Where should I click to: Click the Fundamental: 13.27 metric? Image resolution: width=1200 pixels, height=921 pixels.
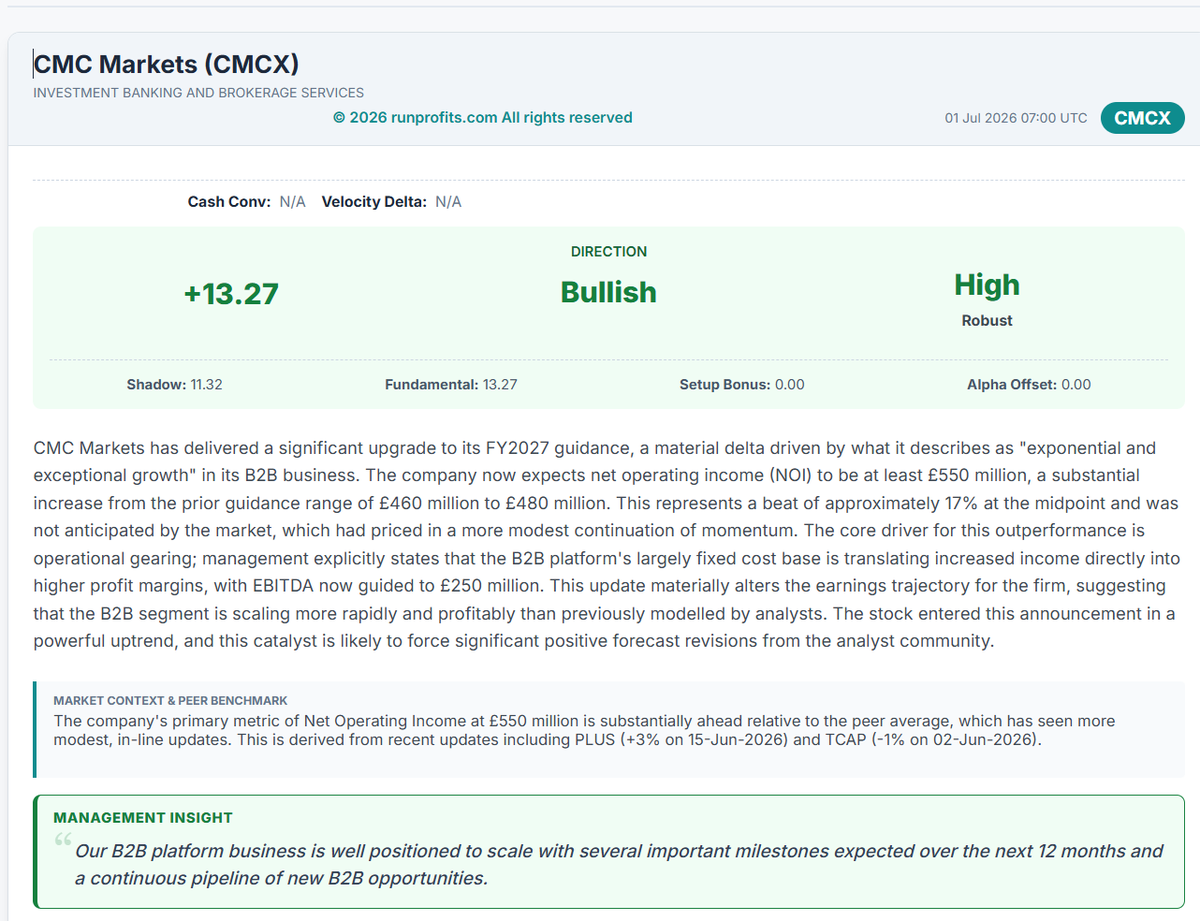451,384
